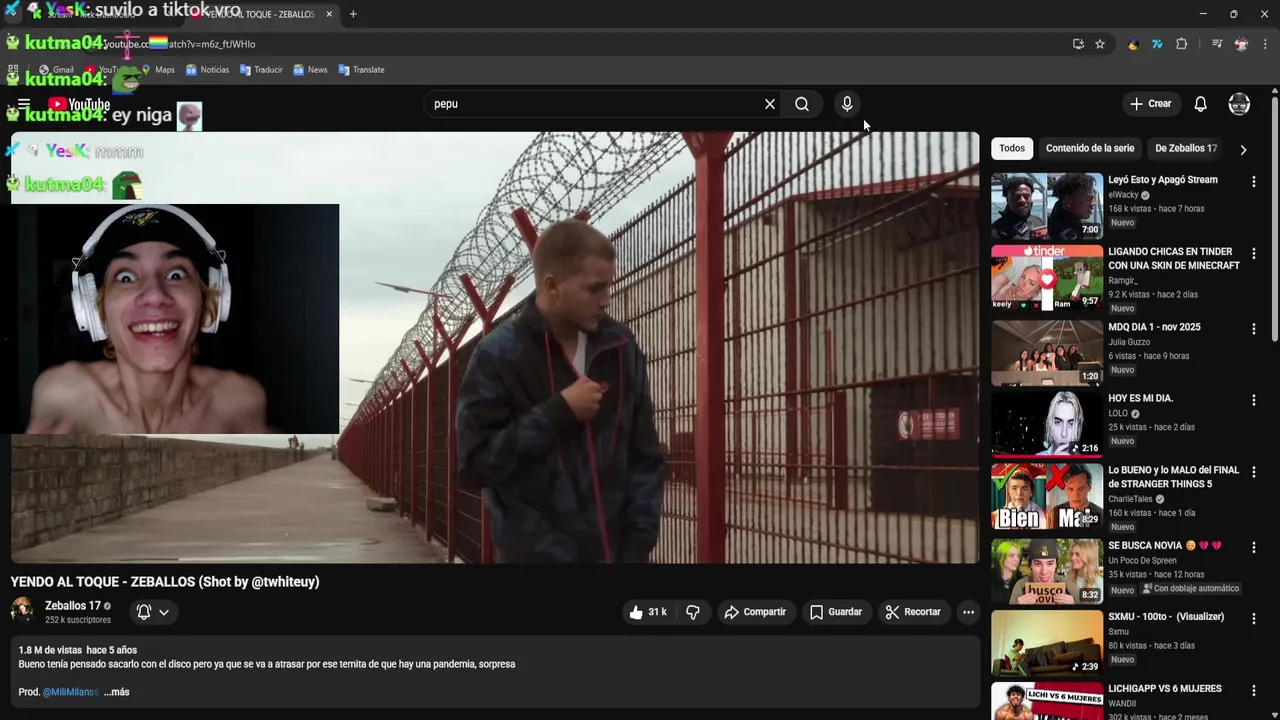The height and width of the screenshot is (720, 1280).
Task: Open the Maps bookmark
Action: pos(158,70)
